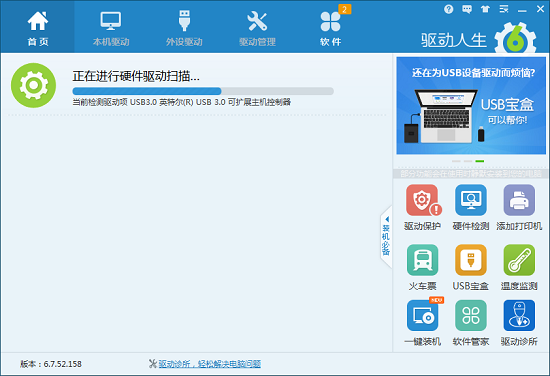Switch to 本机驱动 tab
The image size is (550, 376).
(x=111, y=27)
